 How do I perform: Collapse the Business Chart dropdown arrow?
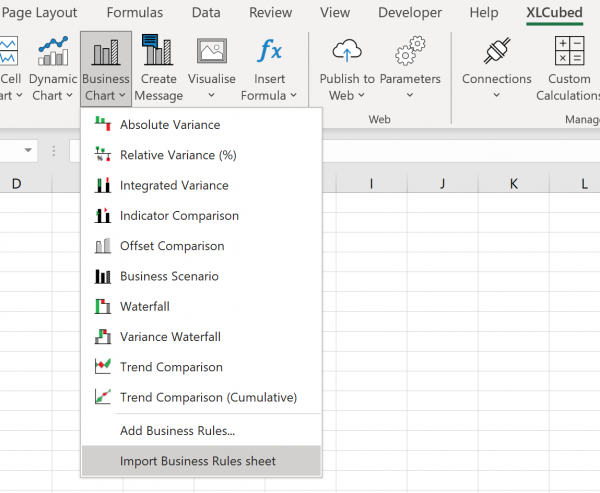(x=122, y=95)
